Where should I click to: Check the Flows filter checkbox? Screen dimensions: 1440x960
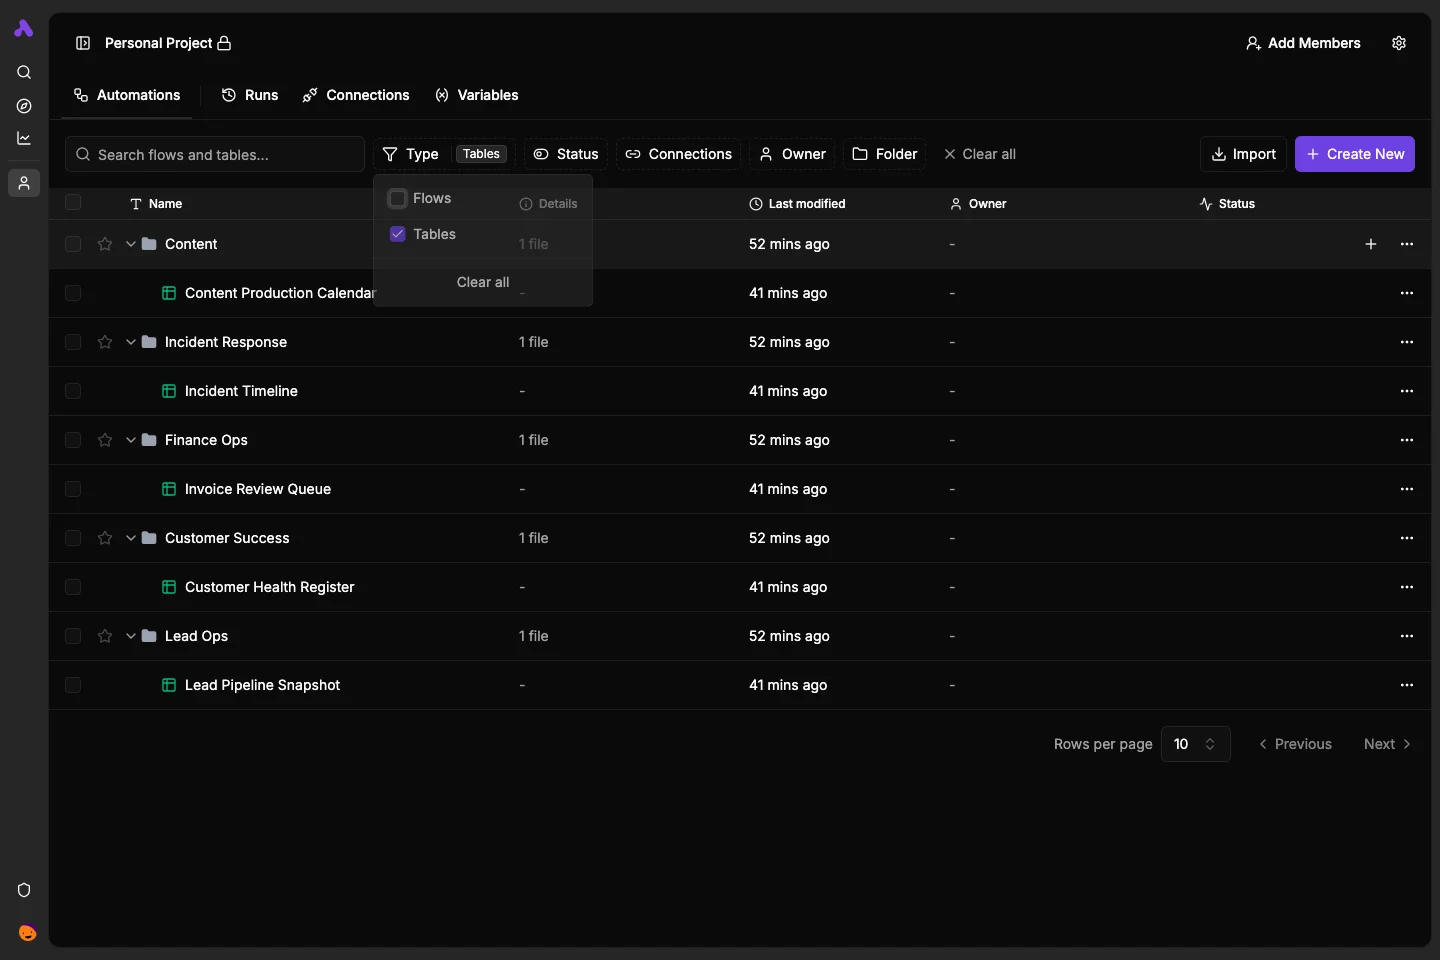click(397, 198)
